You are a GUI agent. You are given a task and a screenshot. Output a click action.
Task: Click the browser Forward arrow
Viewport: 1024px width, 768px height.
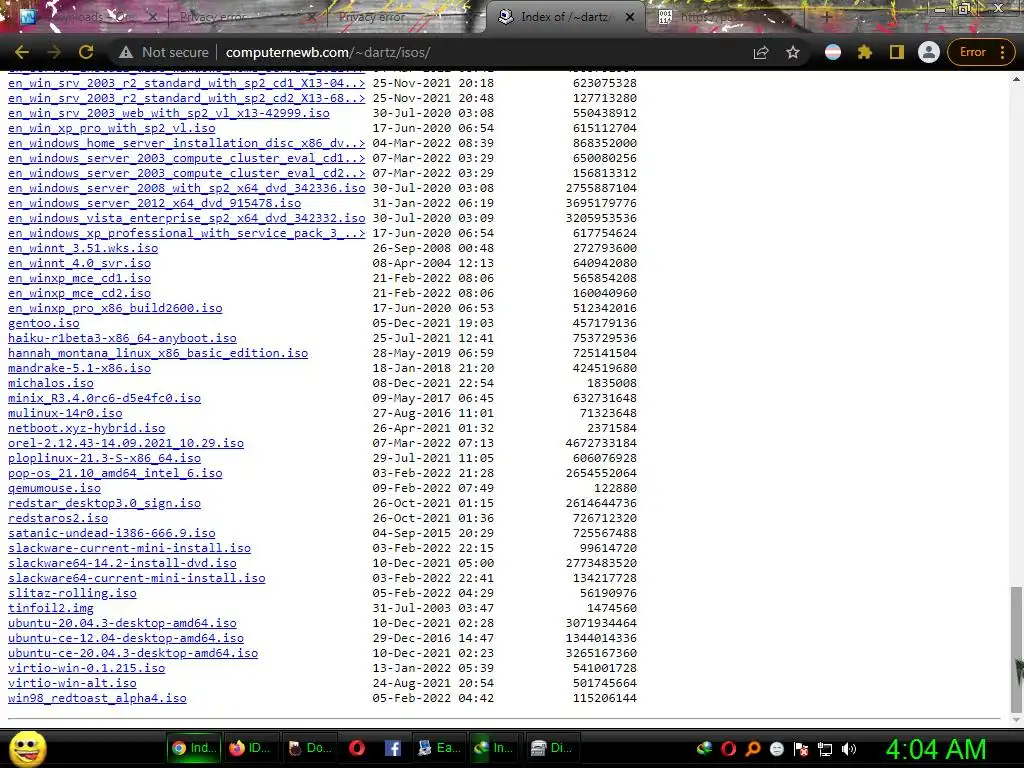54,52
